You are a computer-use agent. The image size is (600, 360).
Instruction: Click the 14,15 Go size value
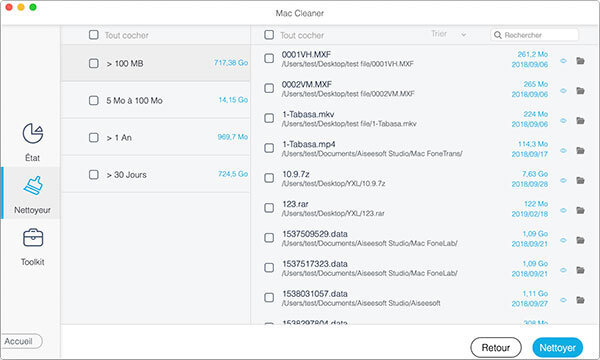[233, 99]
